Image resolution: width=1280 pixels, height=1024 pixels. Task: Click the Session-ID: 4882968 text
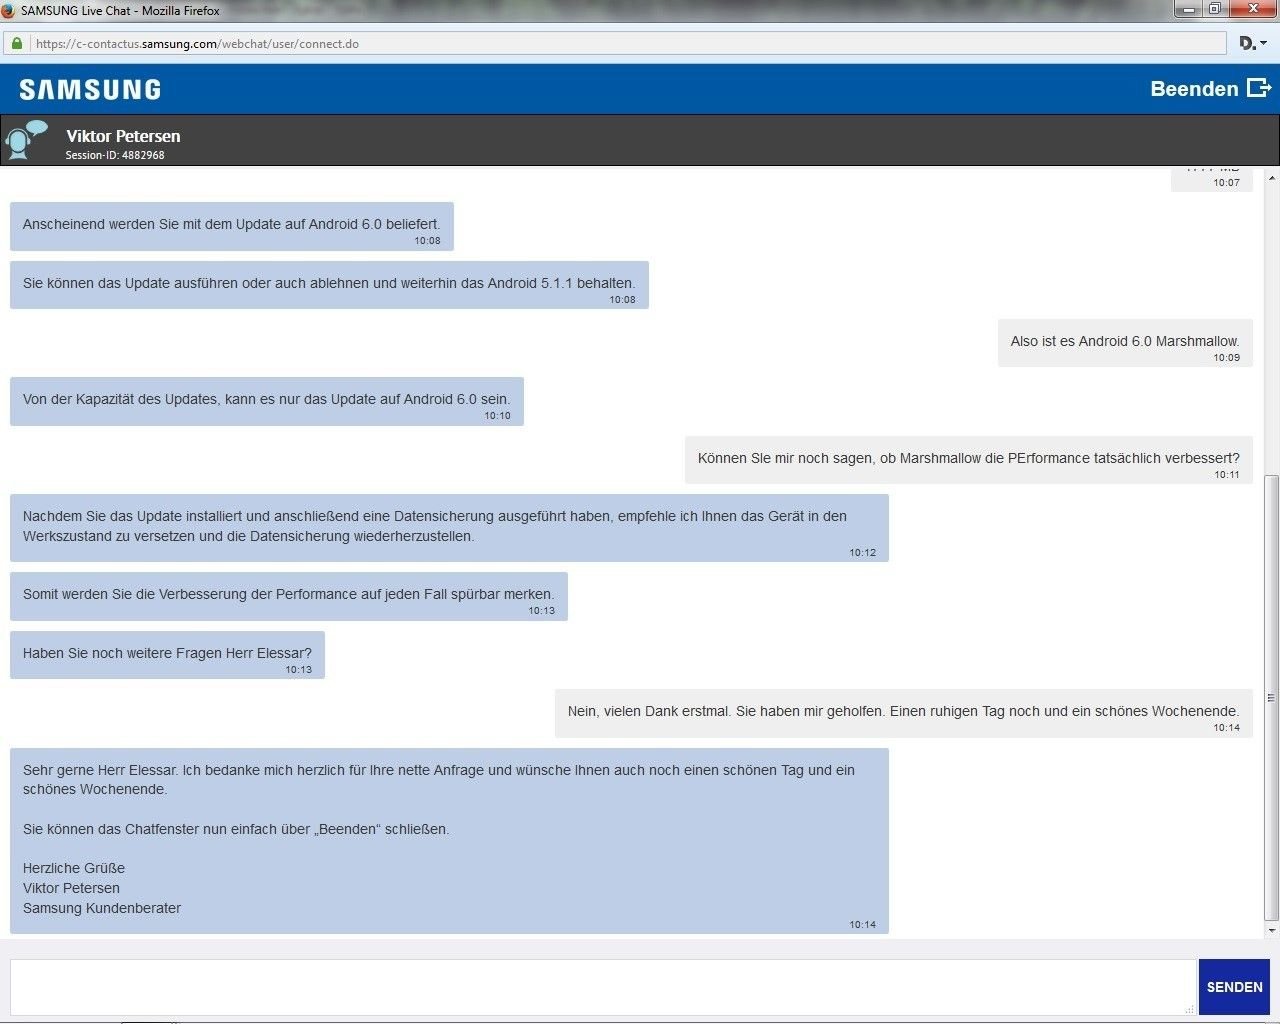click(115, 155)
